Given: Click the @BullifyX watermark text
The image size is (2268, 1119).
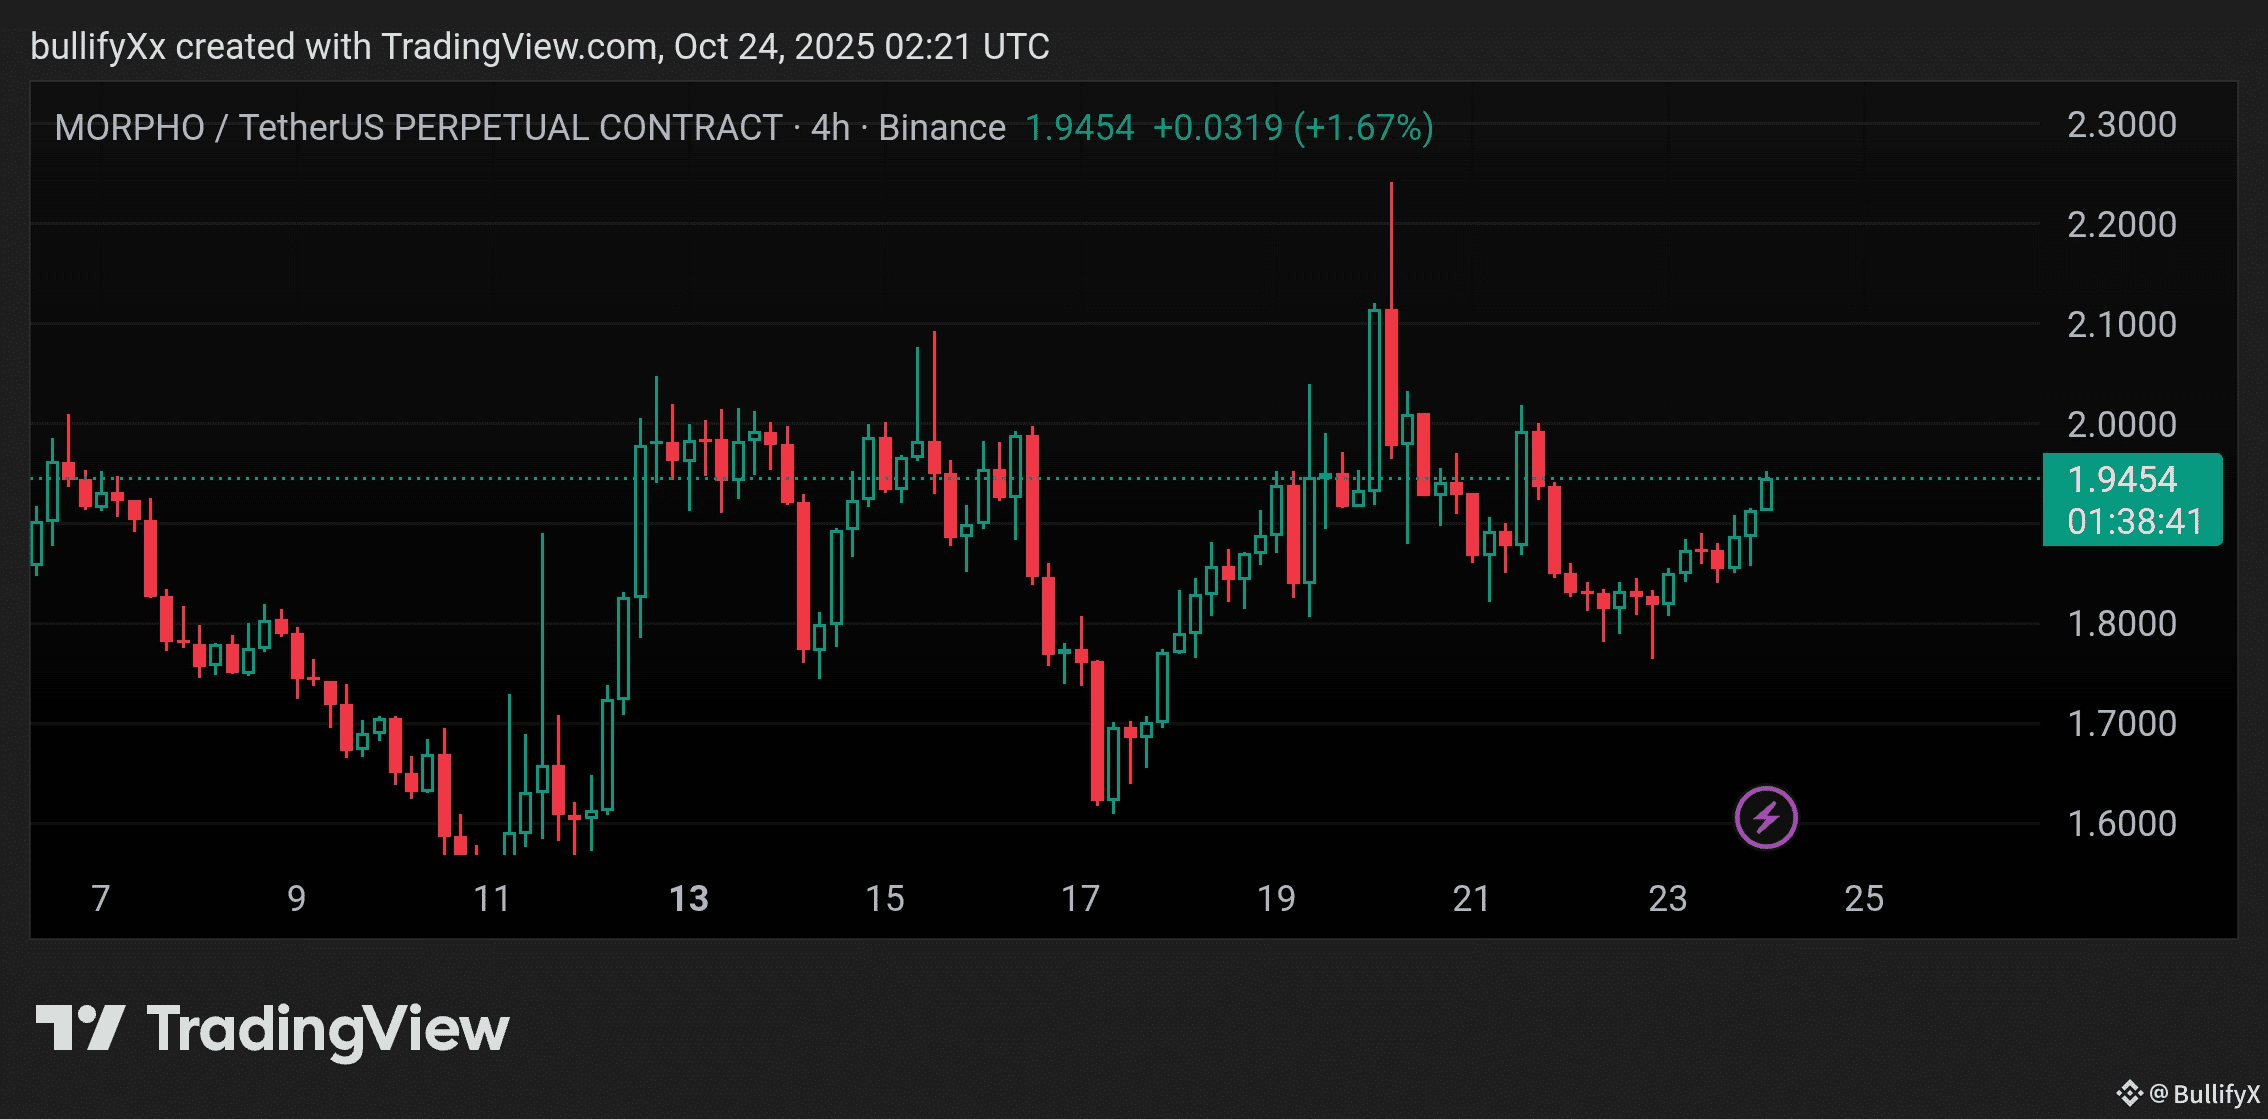Looking at the screenshot, I should [x=2204, y=1094].
